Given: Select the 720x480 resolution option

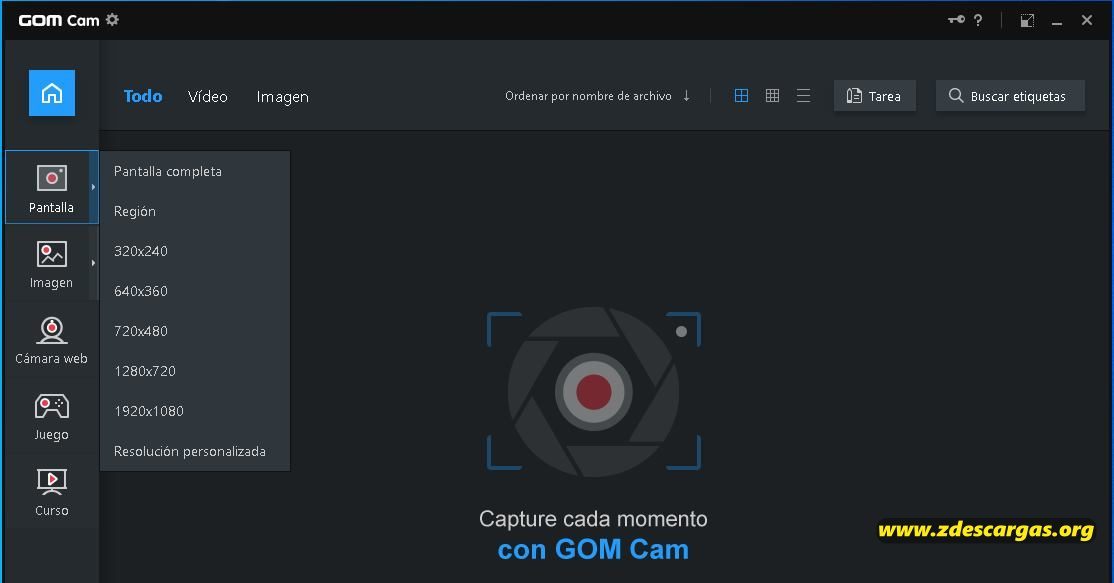Looking at the screenshot, I should click(195, 331).
